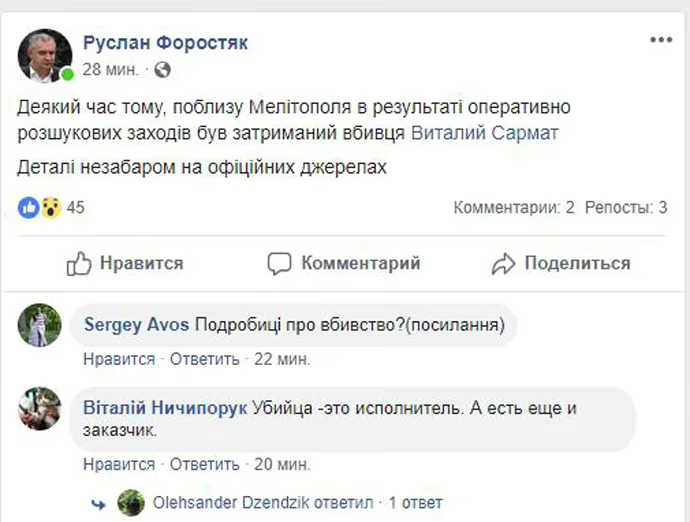690x522 pixels.
Task: Expand the '1 ответ' reply thread
Action: [x=415, y=502]
